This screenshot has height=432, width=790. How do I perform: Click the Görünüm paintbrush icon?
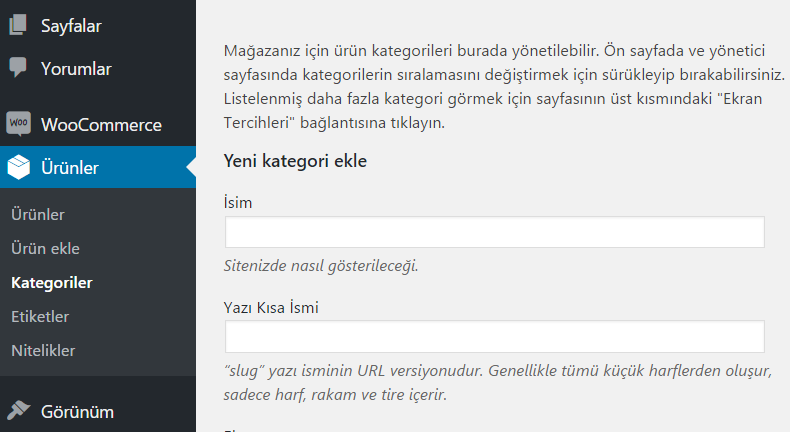pos(18,411)
